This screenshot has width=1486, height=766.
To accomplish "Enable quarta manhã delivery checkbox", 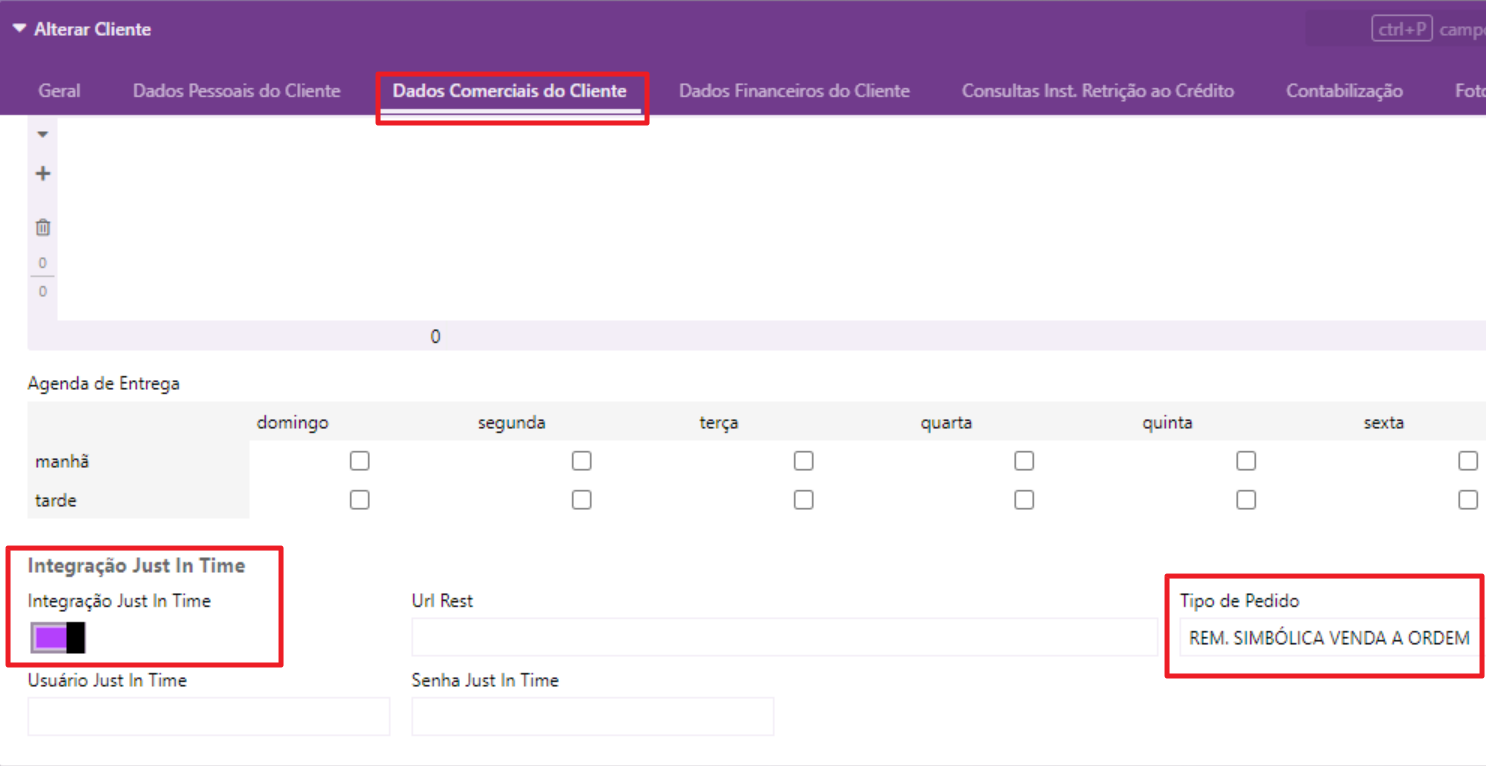I will tap(1024, 461).
